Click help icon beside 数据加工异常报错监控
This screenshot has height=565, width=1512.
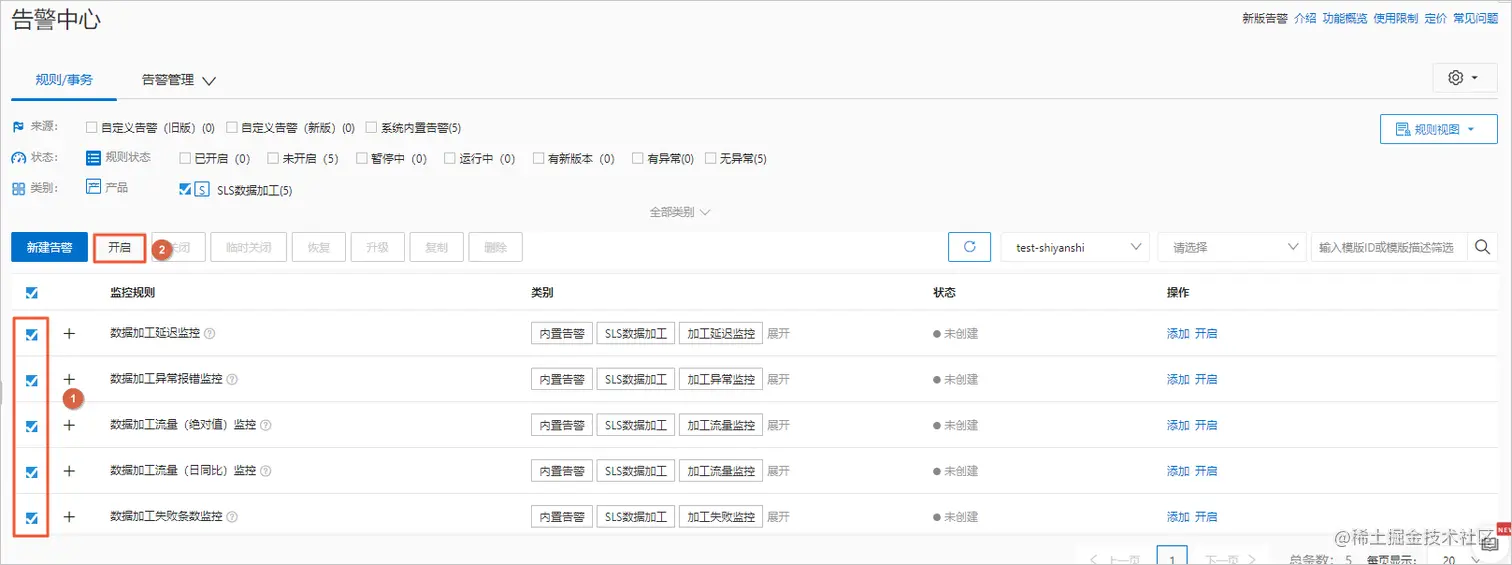coord(232,380)
